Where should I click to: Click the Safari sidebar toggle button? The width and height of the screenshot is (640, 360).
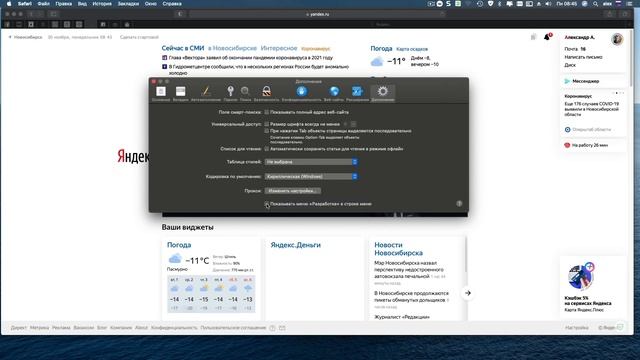point(53,14)
